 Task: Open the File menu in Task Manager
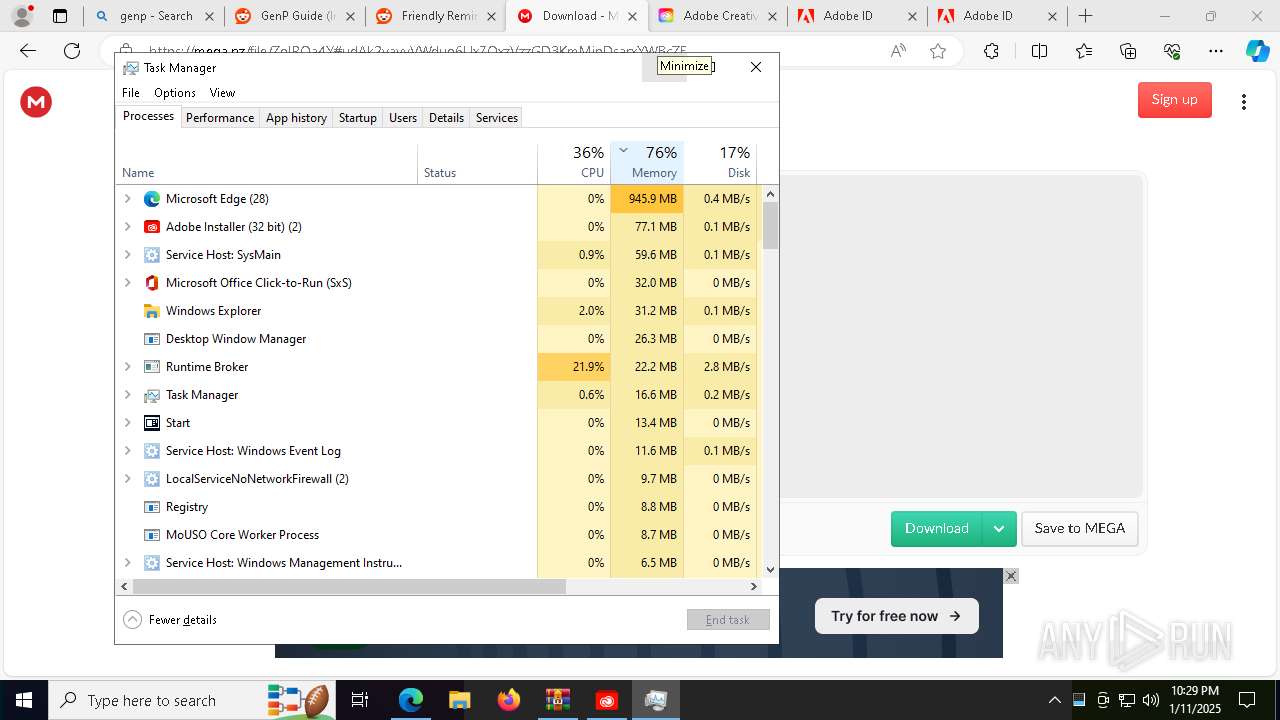pos(131,93)
